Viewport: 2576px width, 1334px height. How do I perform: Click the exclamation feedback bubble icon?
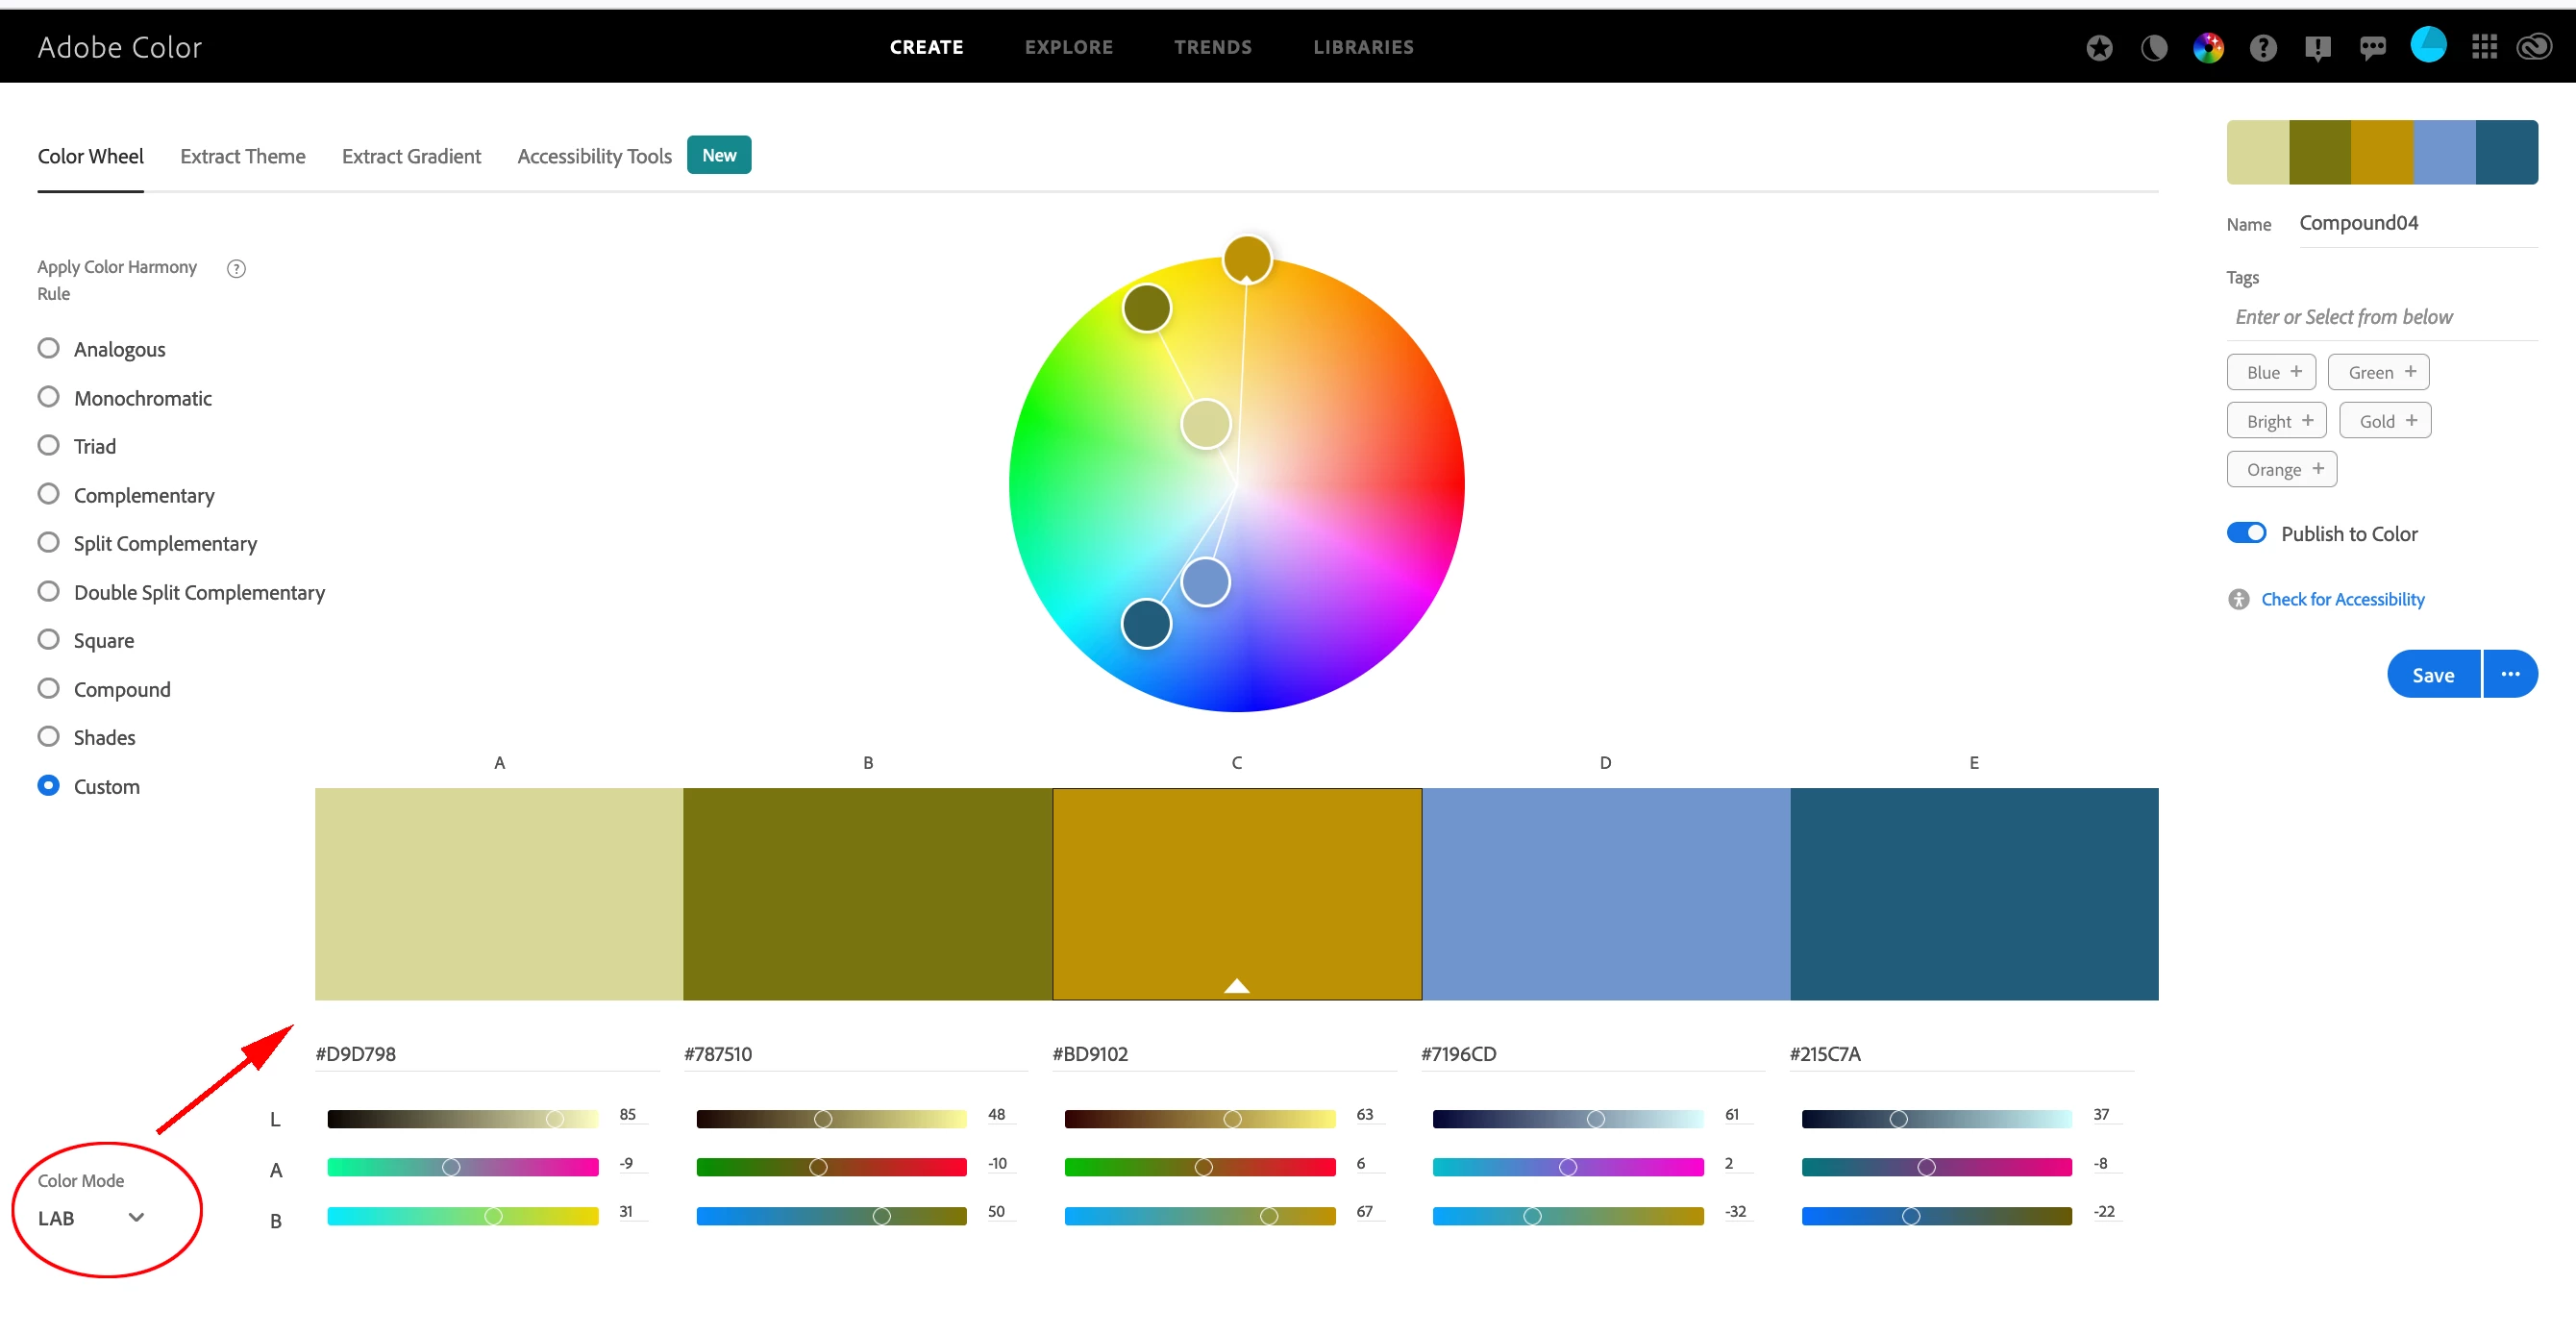(x=2317, y=47)
